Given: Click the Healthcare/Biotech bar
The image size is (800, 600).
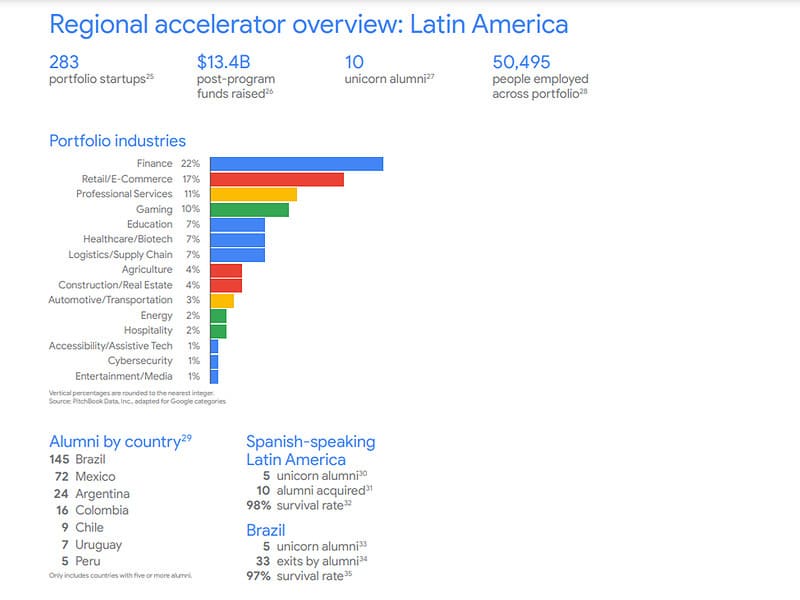Looking at the screenshot, I should (x=237, y=240).
